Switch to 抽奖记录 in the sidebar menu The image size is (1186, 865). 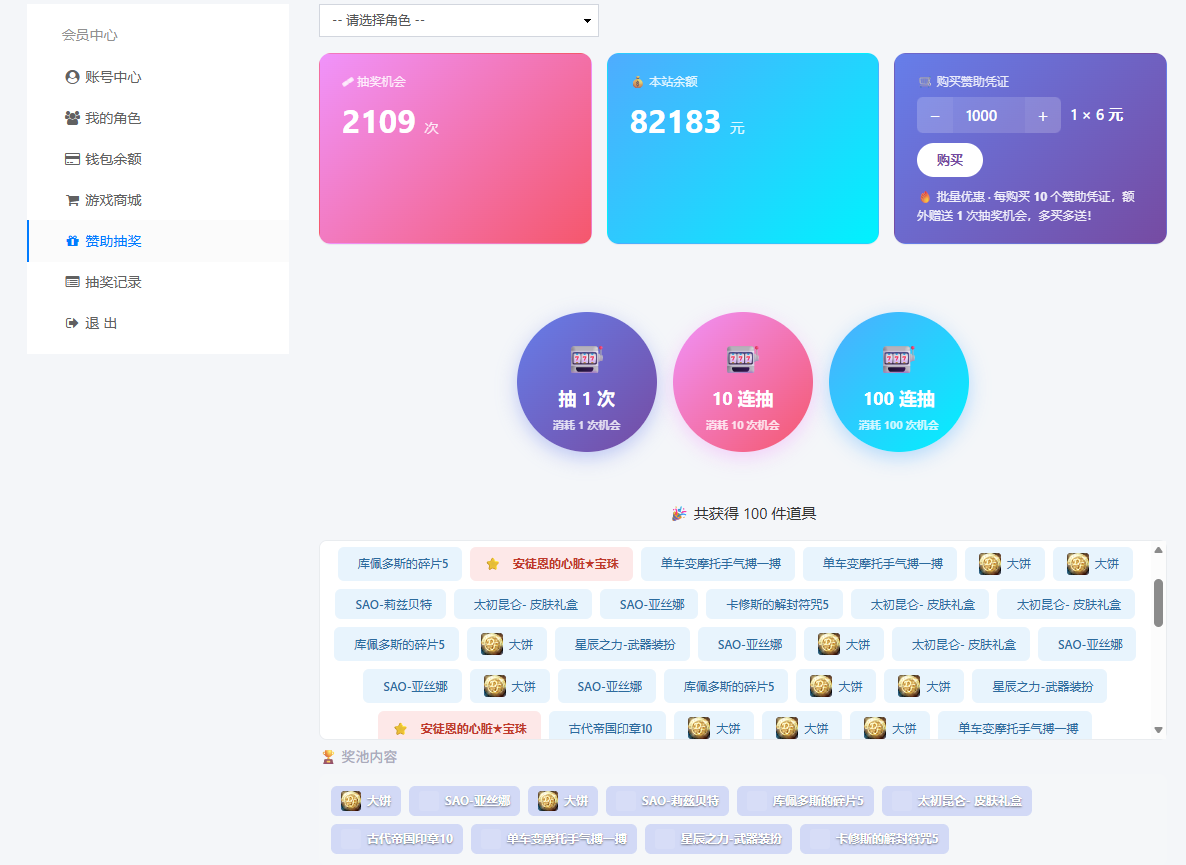pyautogui.click(x=105, y=282)
